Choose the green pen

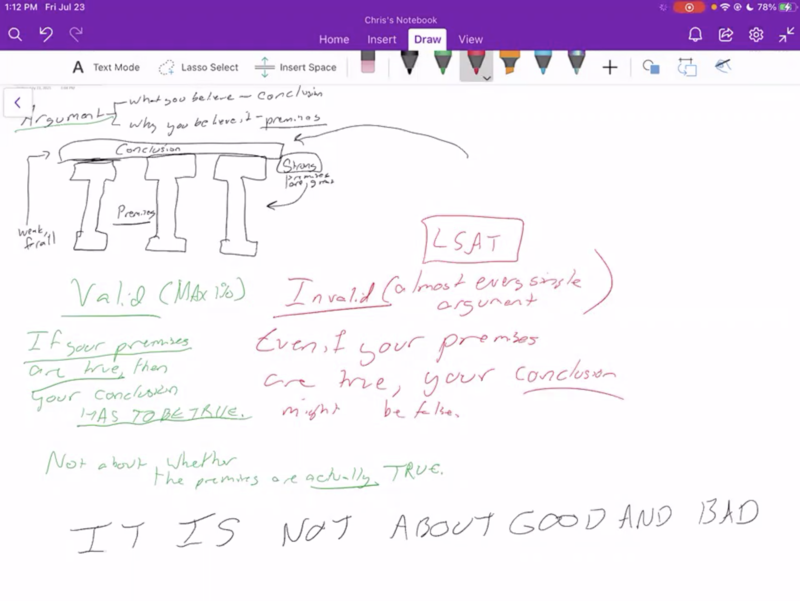(x=442, y=65)
